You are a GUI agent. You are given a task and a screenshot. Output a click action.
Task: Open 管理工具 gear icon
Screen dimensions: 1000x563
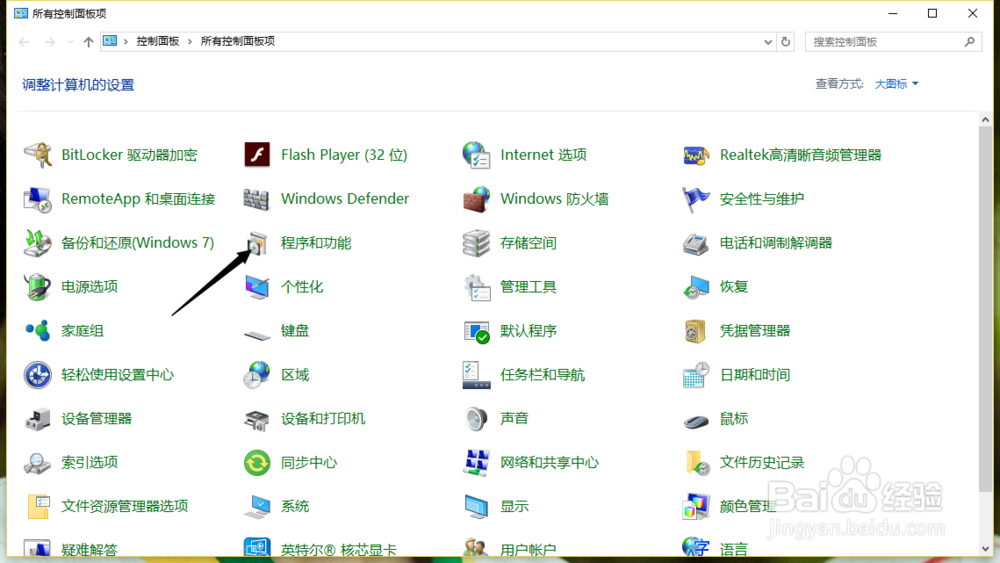tap(476, 287)
